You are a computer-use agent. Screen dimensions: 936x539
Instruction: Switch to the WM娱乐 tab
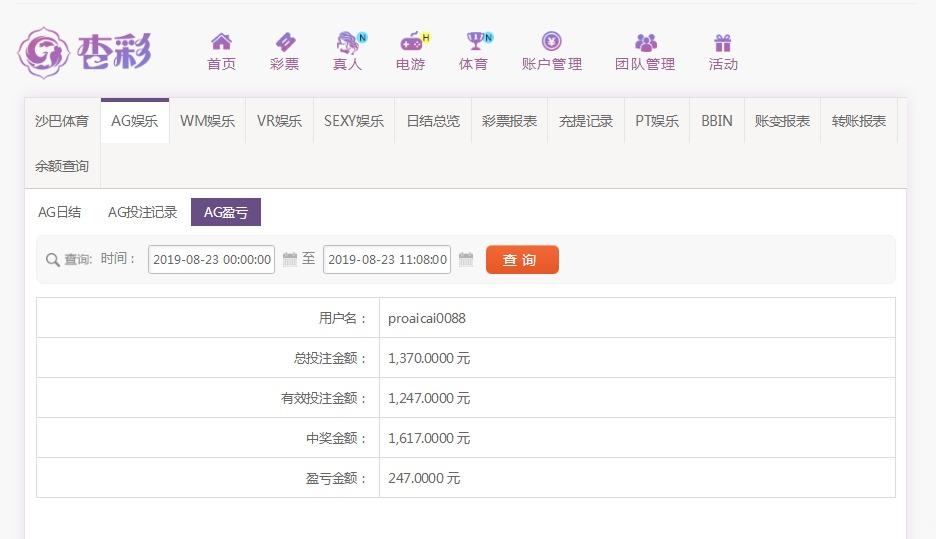207,121
